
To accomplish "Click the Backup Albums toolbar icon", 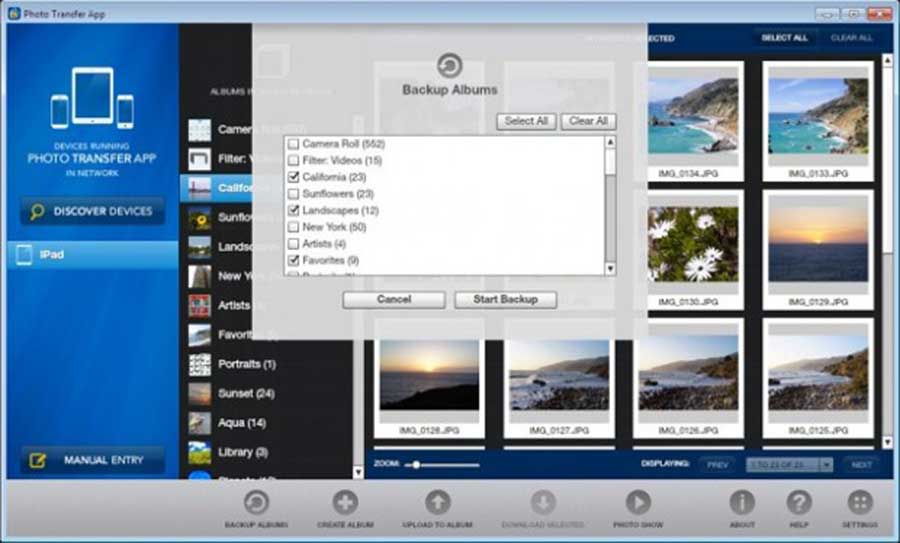I will pos(257,503).
